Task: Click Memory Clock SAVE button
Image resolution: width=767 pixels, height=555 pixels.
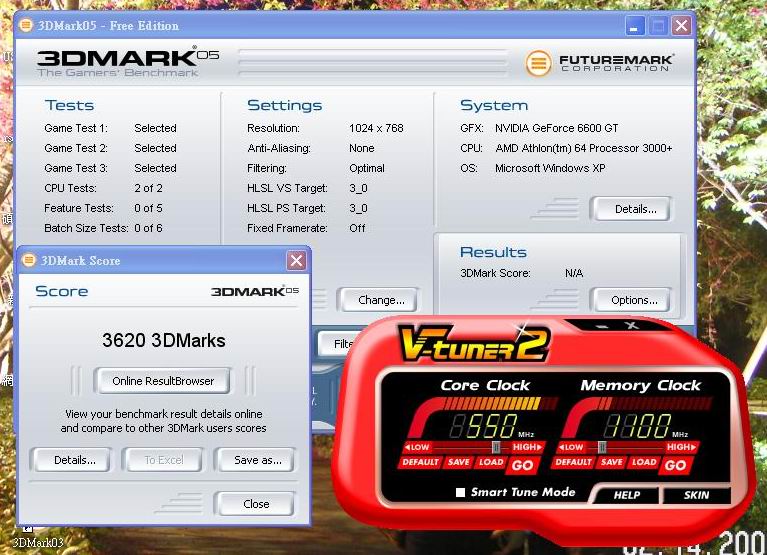Action: 611,462
